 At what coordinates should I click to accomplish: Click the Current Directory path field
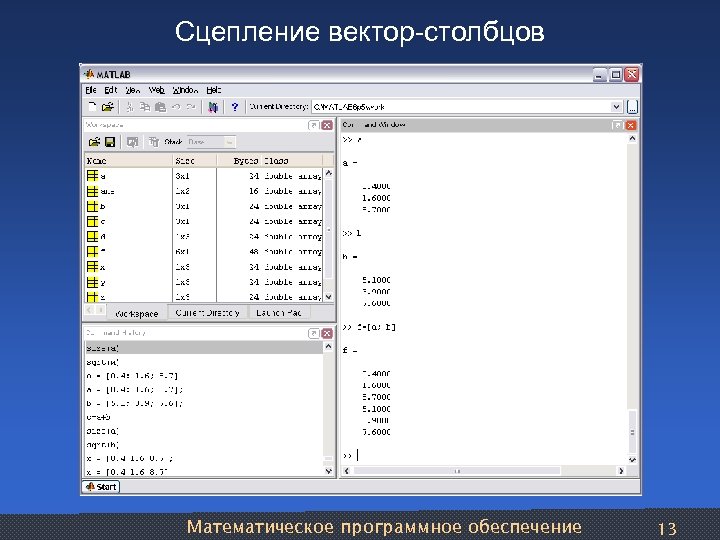[x=461, y=107]
